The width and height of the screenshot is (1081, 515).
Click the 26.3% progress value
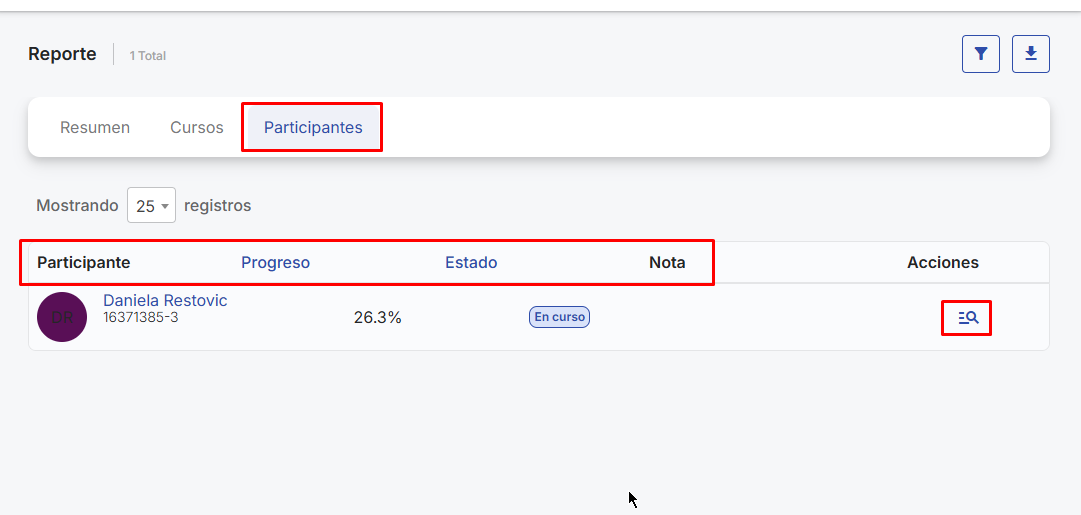pyautogui.click(x=377, y=318)
